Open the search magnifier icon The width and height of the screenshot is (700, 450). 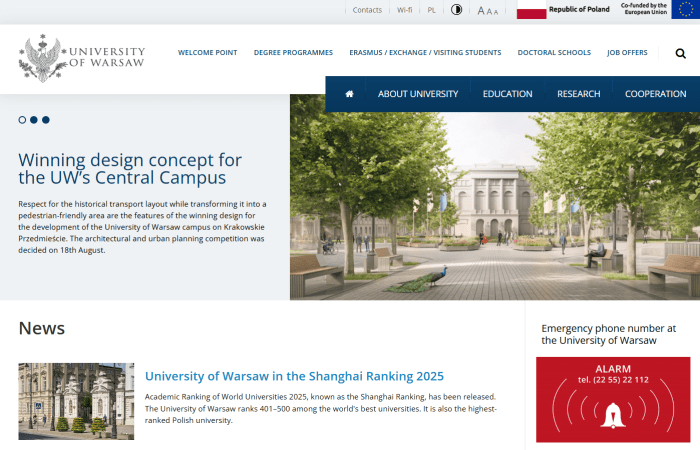pyautogui.click(x=680, y=54)
